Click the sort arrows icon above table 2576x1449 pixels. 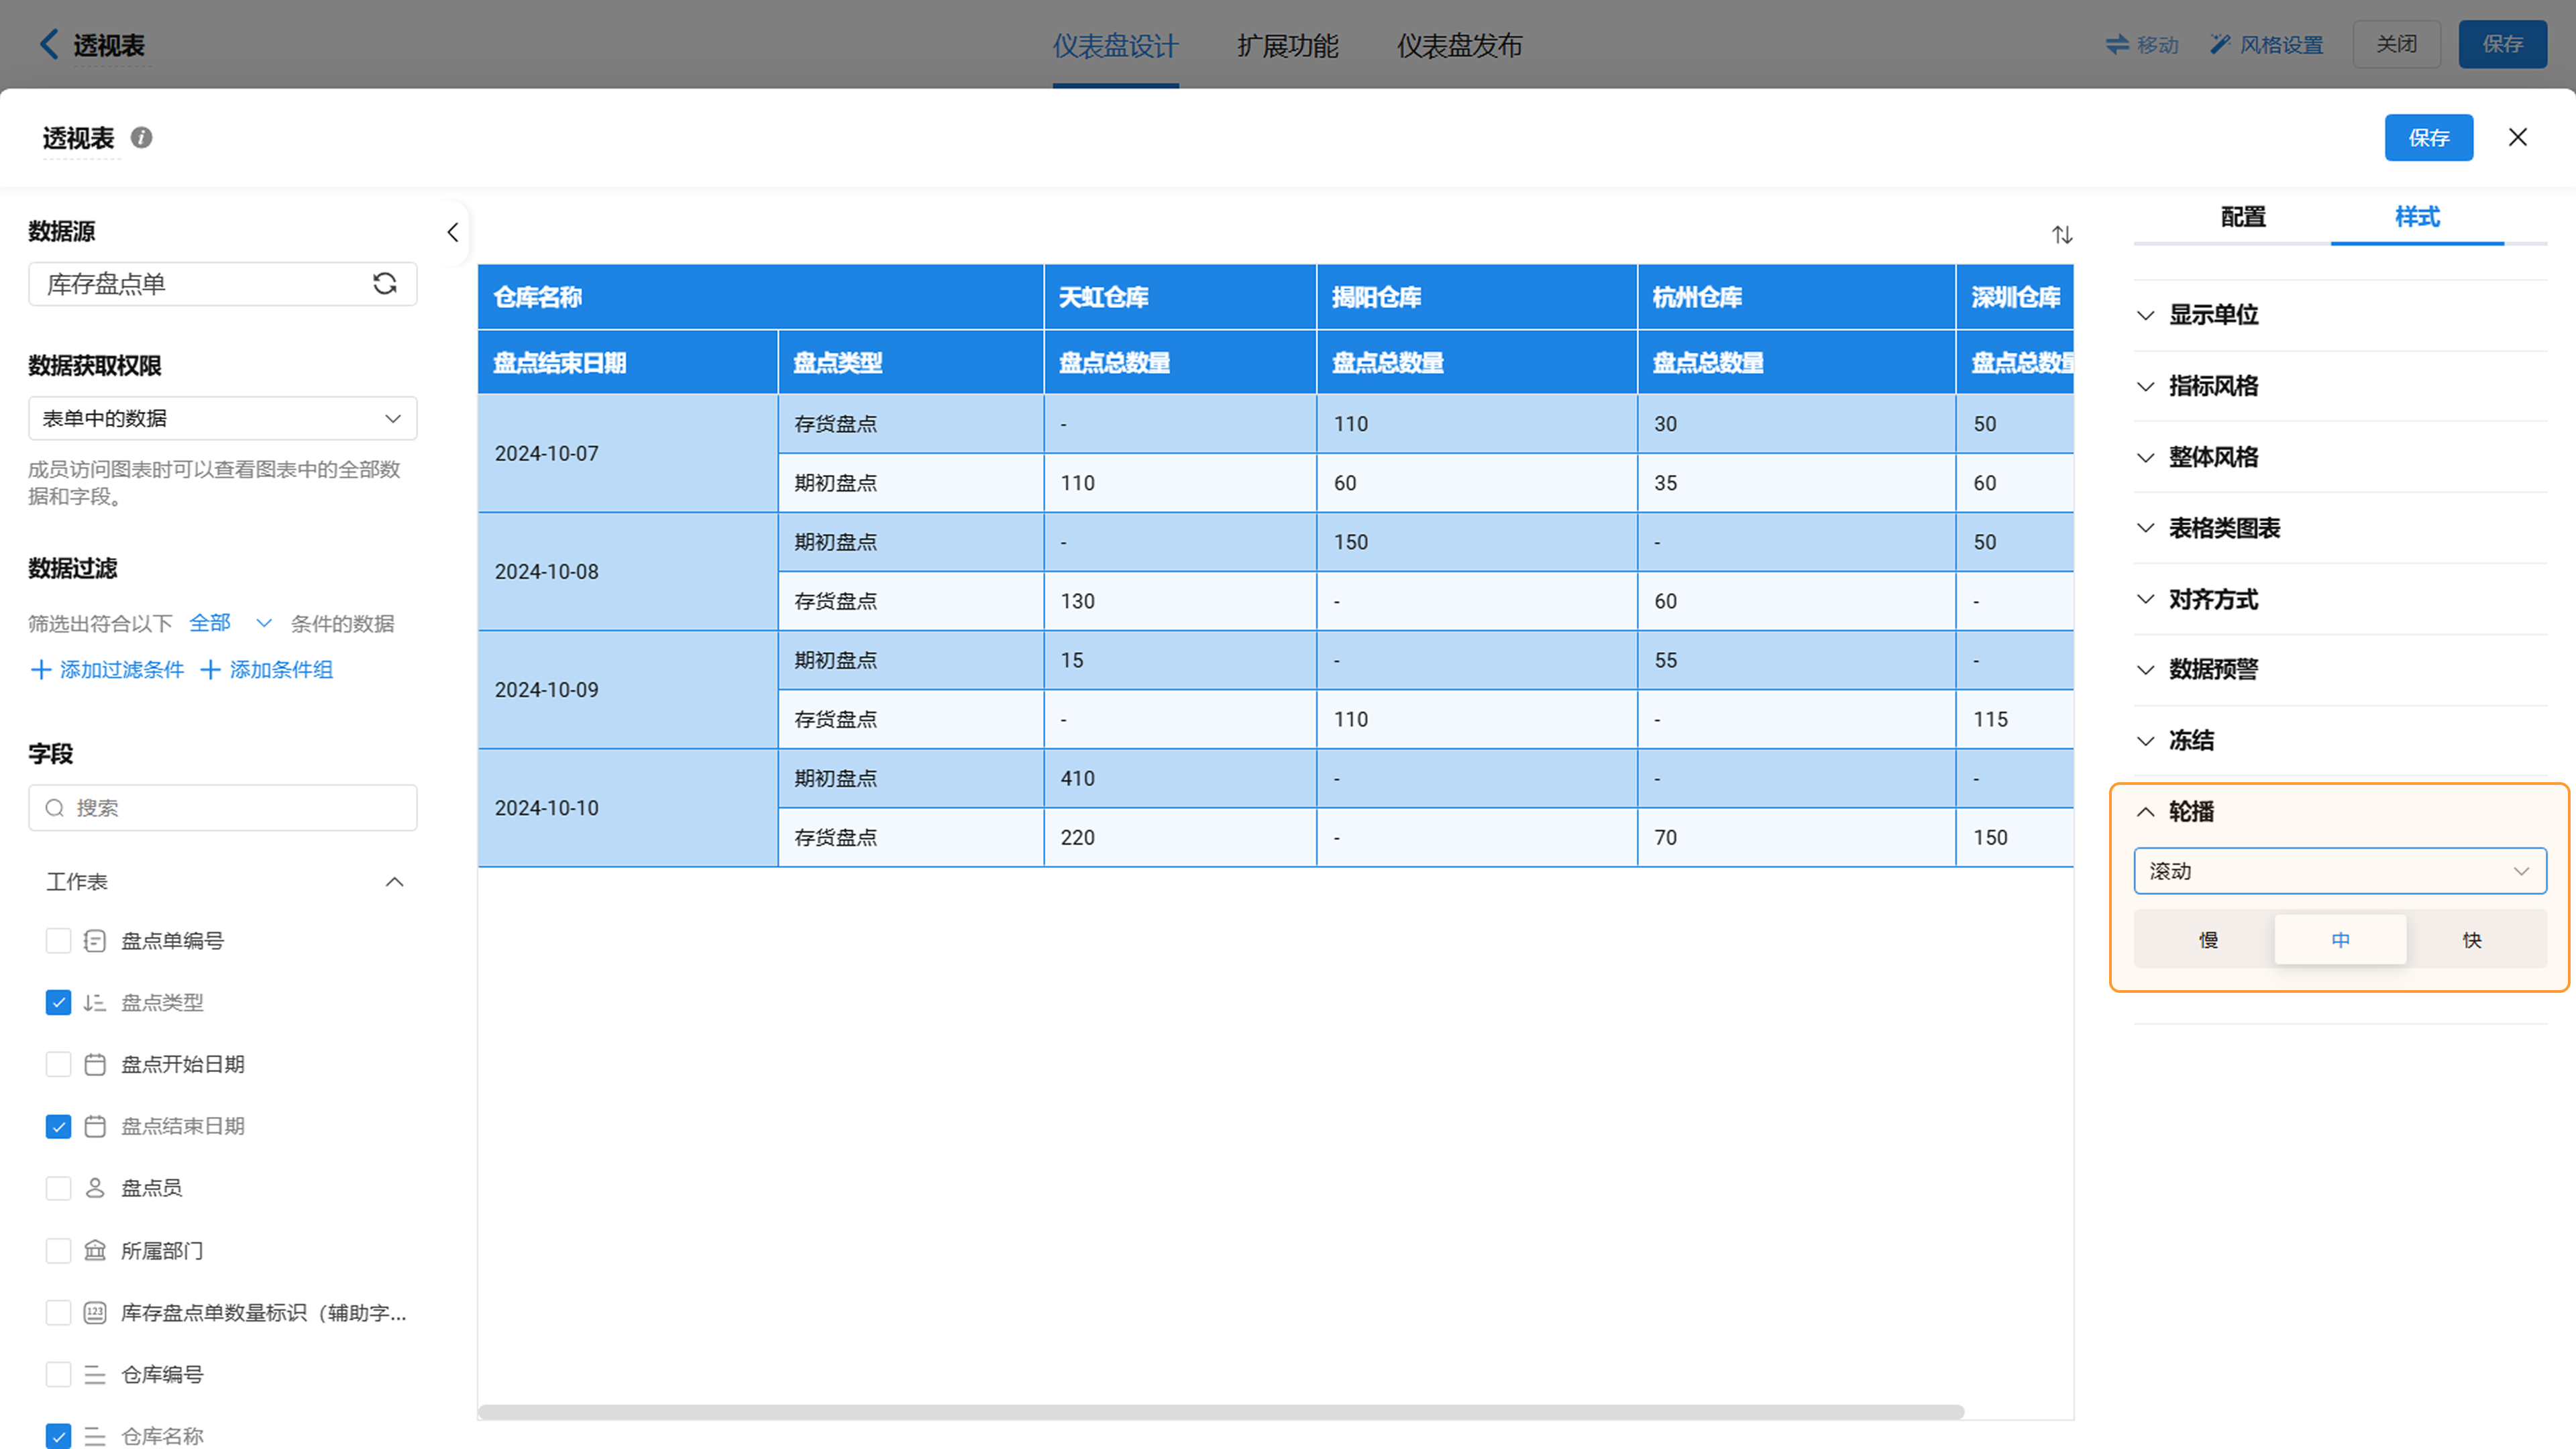(x=2062, y=235)
